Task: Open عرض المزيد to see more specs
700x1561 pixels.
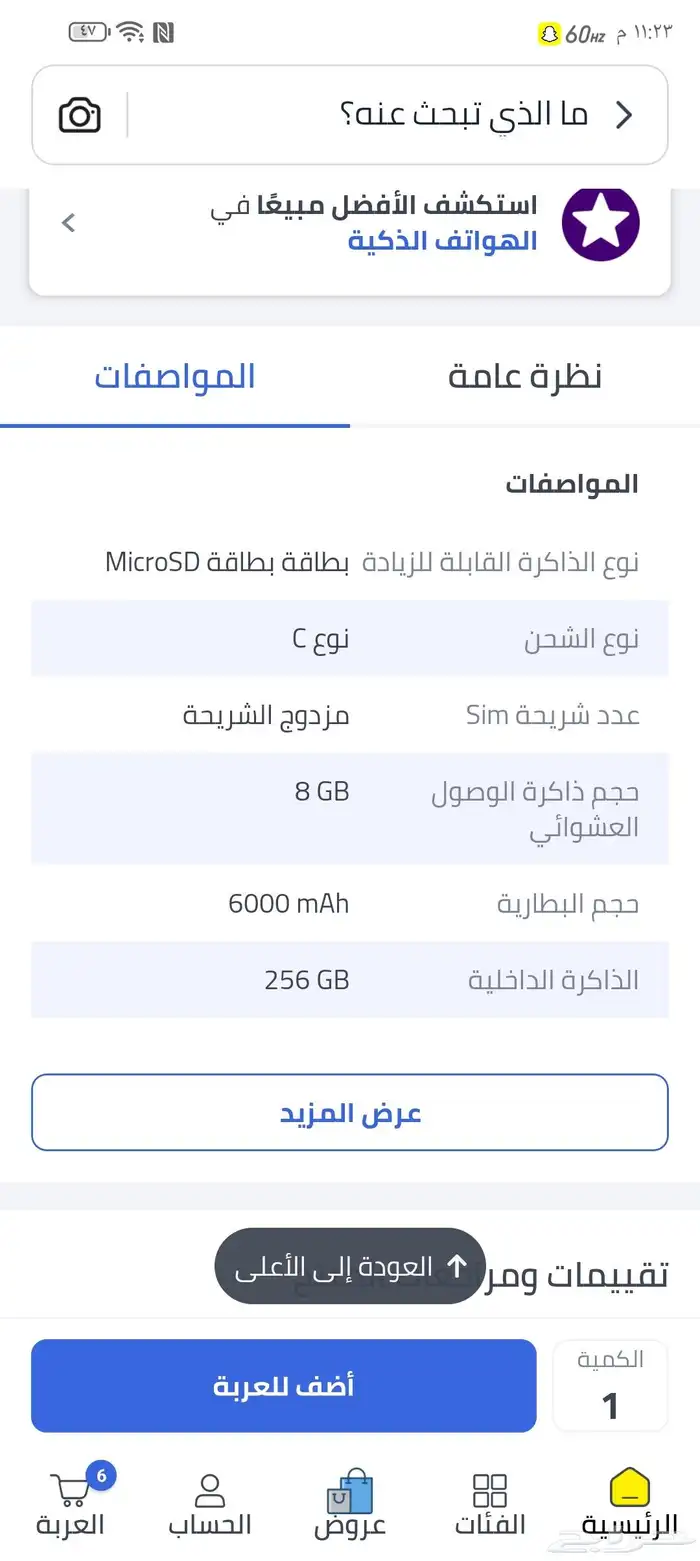Action: (x=349, y=1112)
